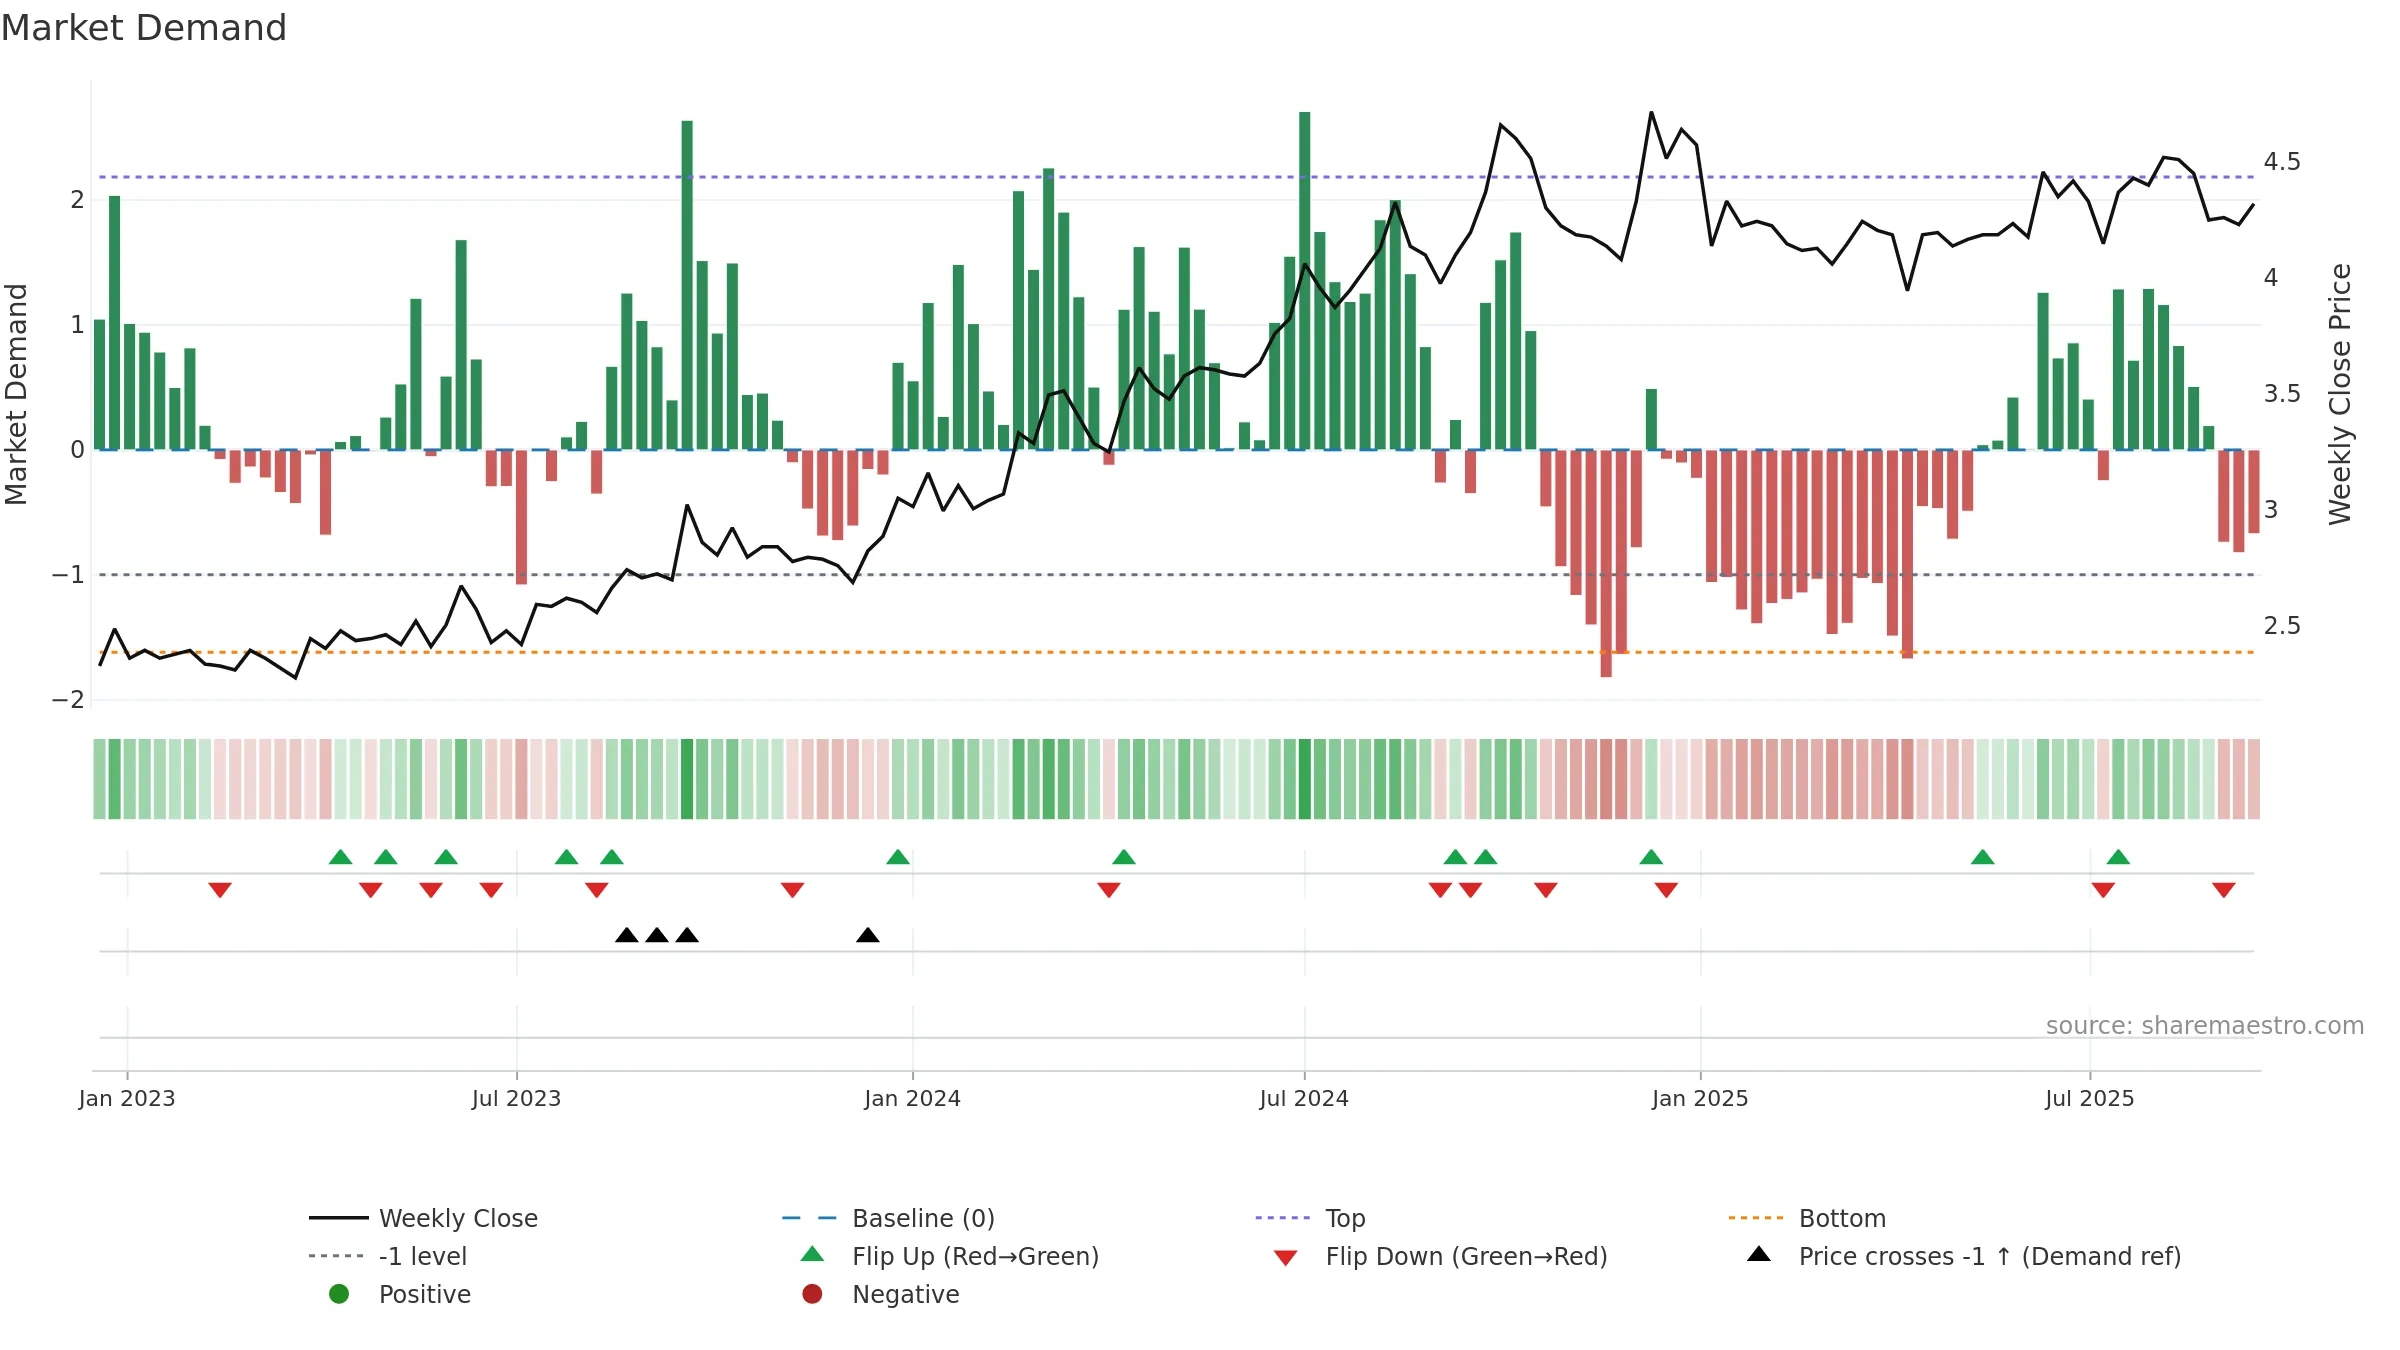Click the red Negative legend dot
Image resolution: width=2400 pixels, height=1350 pixels.
pos(812,1294)
